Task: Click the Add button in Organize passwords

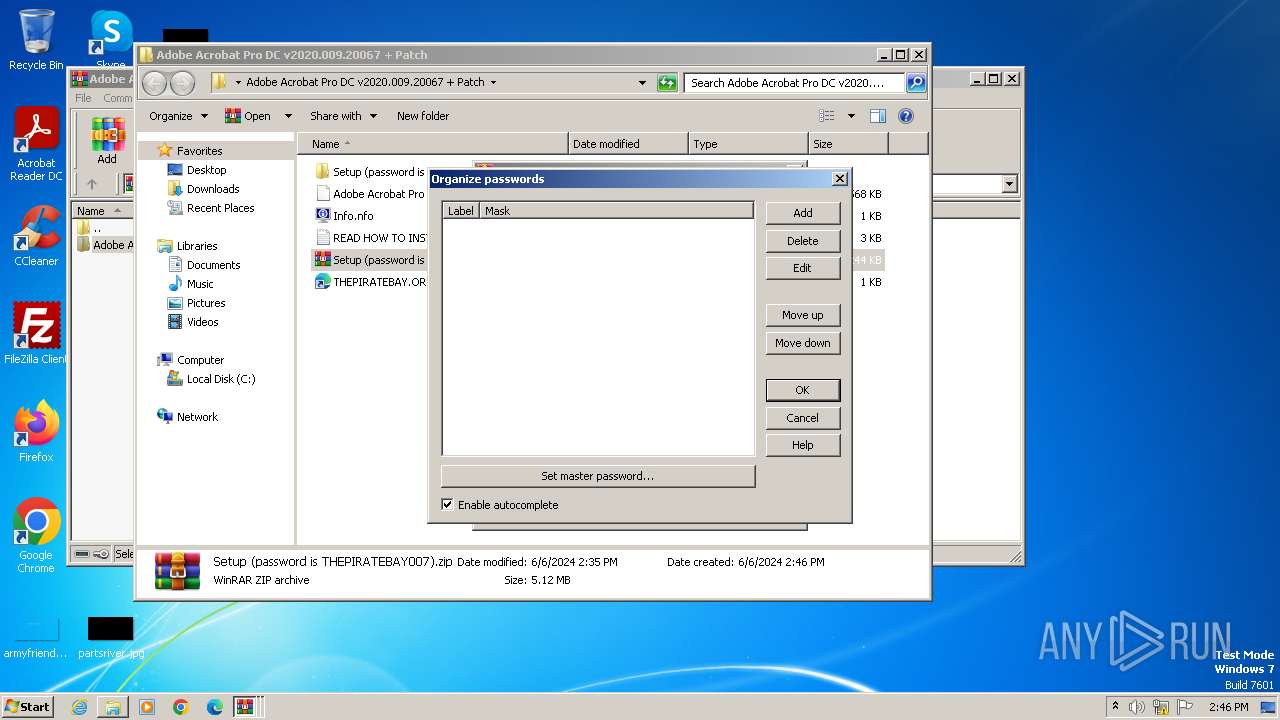Action: point(803,213)
